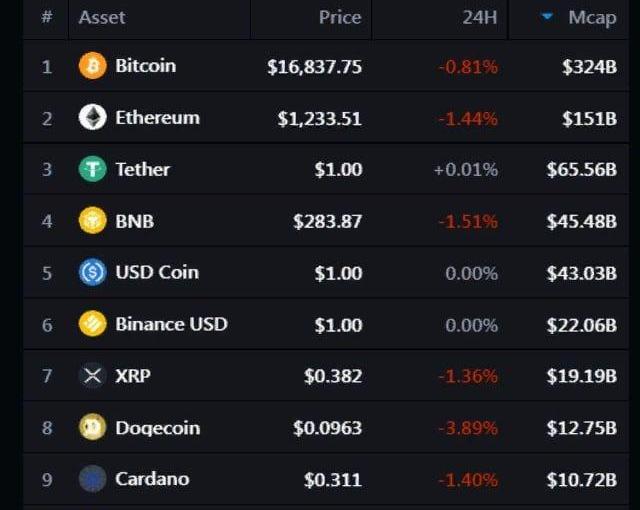Click the Cardano coin icon

pyautogui.click(x=93, y=479)
